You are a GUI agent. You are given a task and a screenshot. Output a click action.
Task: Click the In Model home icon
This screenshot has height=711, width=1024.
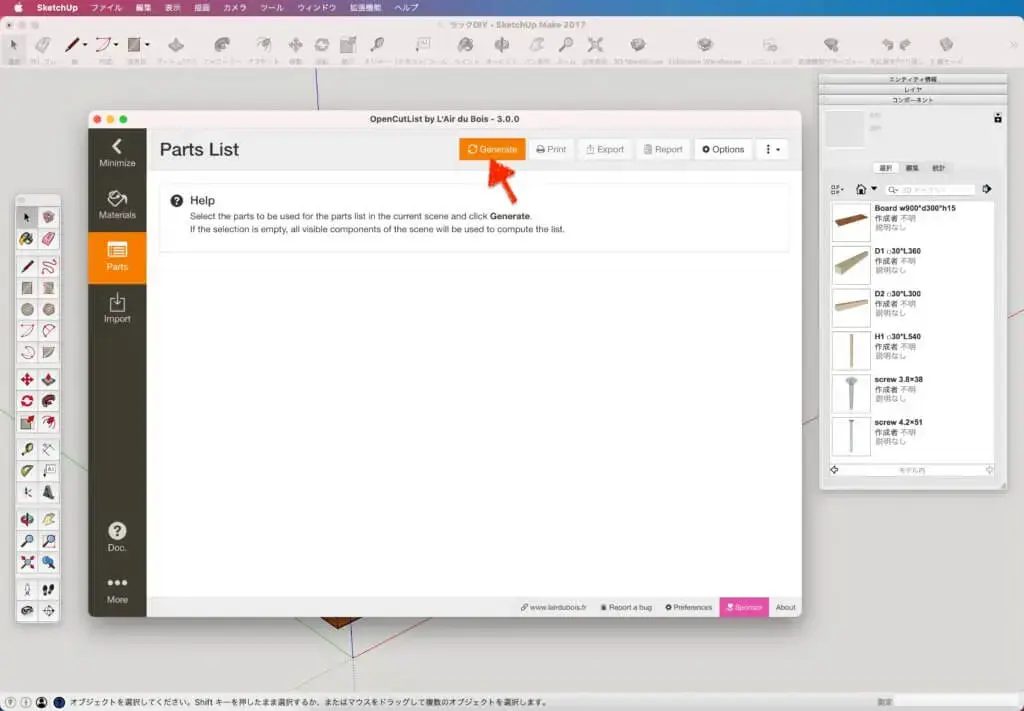861,189
